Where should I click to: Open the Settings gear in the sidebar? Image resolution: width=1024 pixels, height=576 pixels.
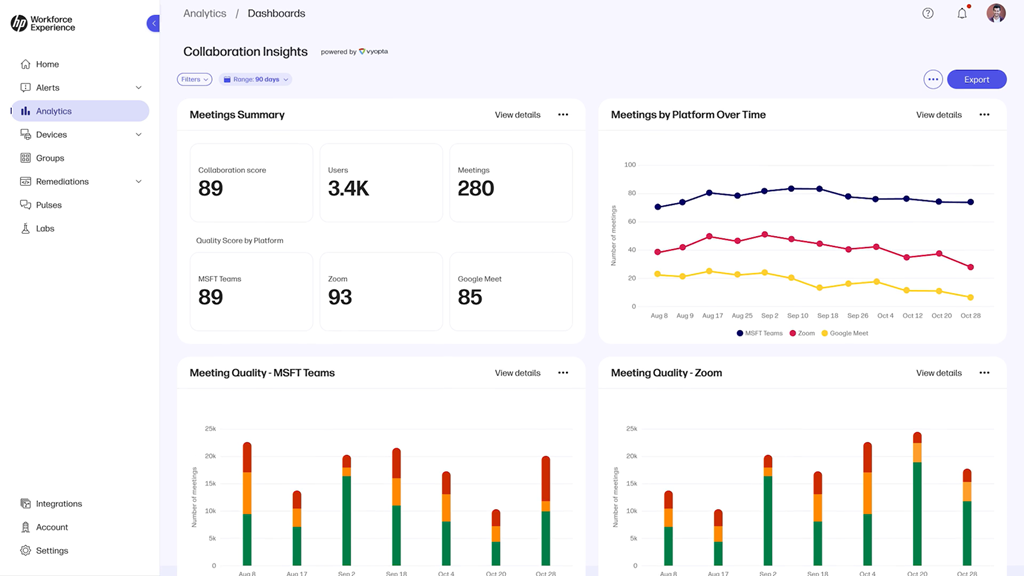point(24,550)
